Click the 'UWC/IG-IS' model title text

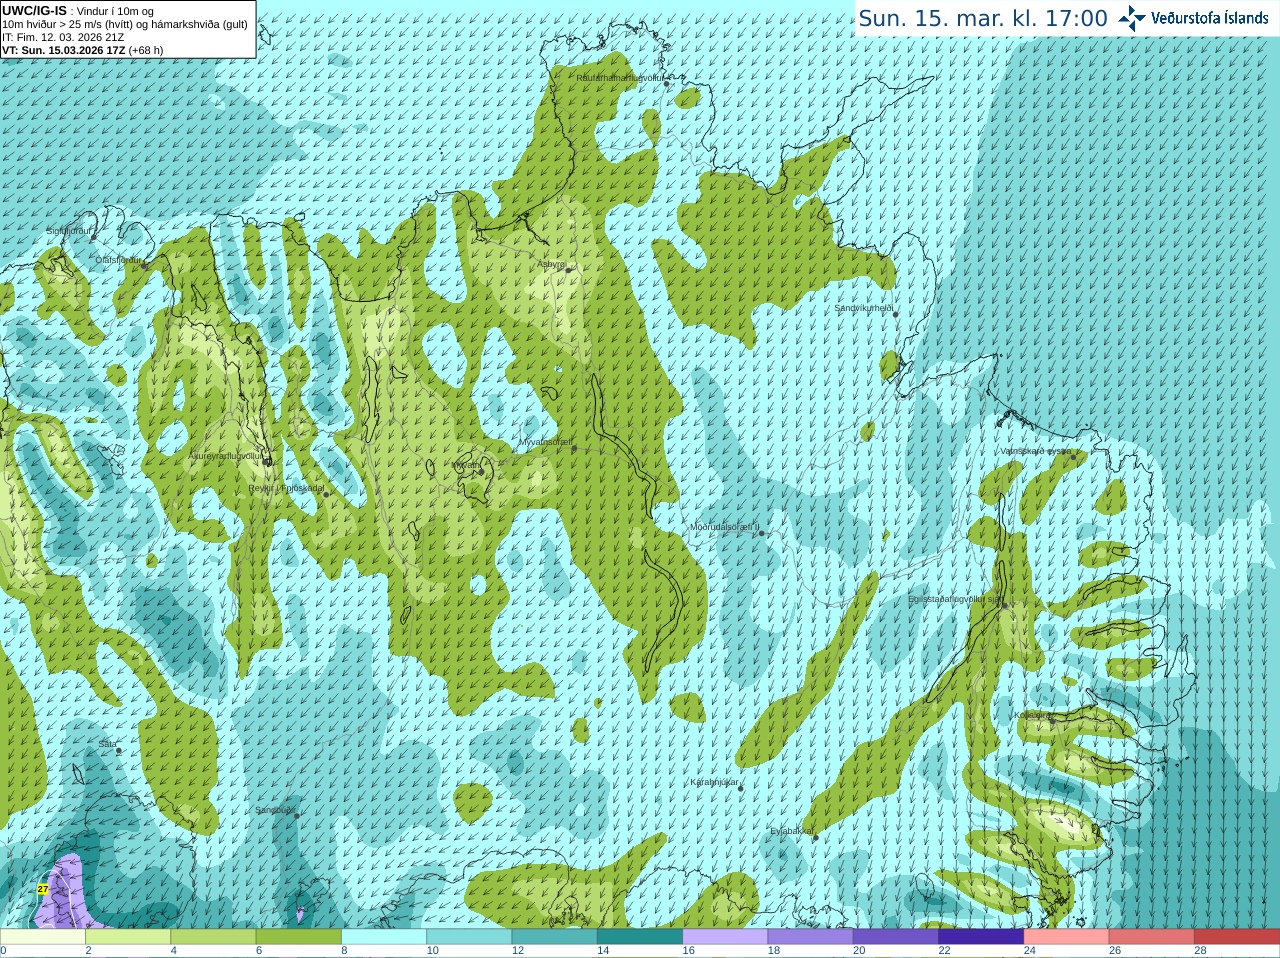(34, 11)
